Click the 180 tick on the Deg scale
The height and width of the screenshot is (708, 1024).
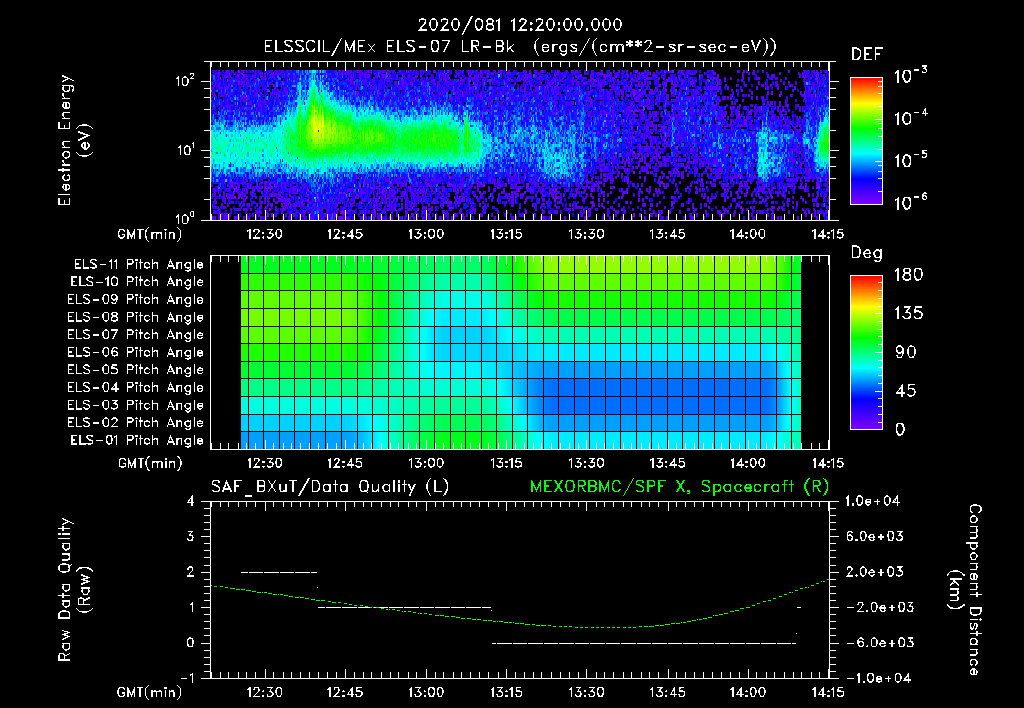(x=909, y=275)
